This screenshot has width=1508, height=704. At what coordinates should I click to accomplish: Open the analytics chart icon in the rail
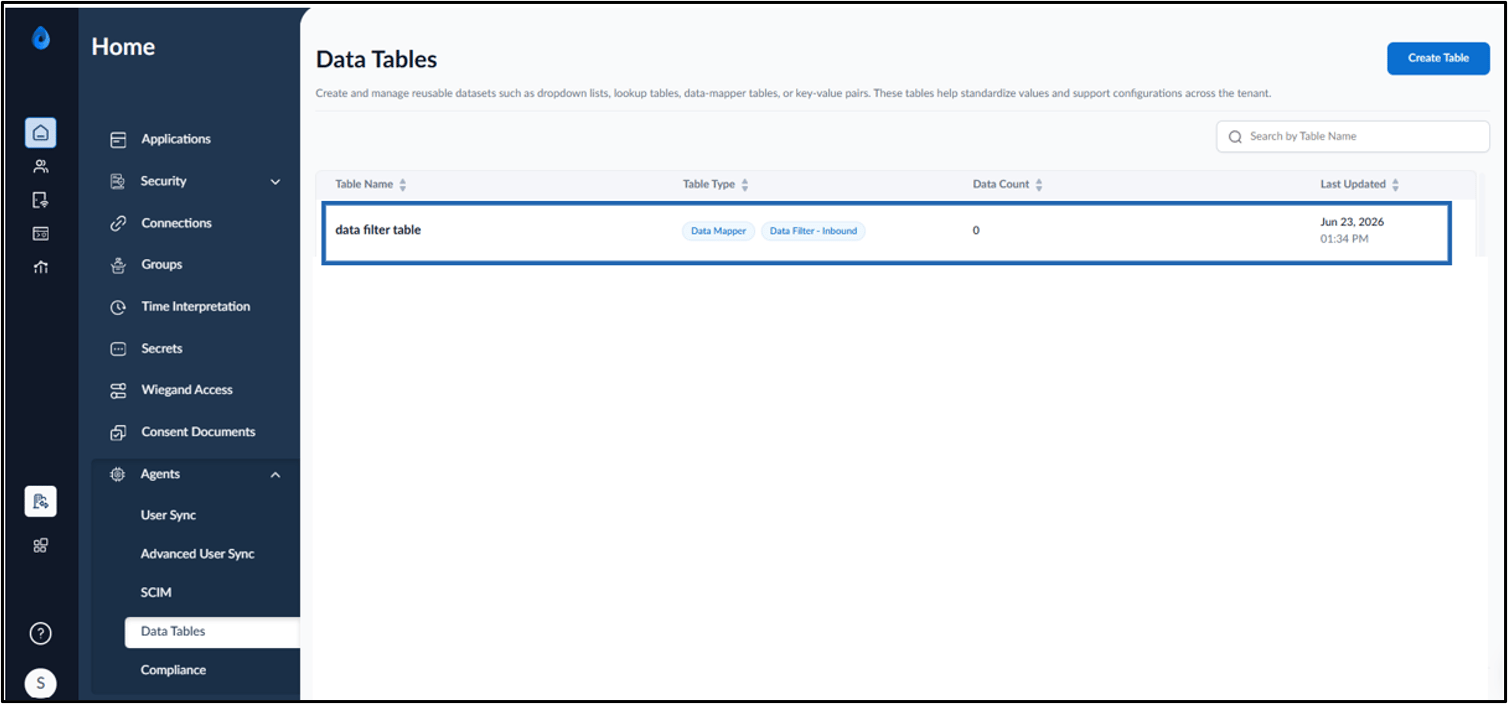pyautogui.click(x=41, y=267)
